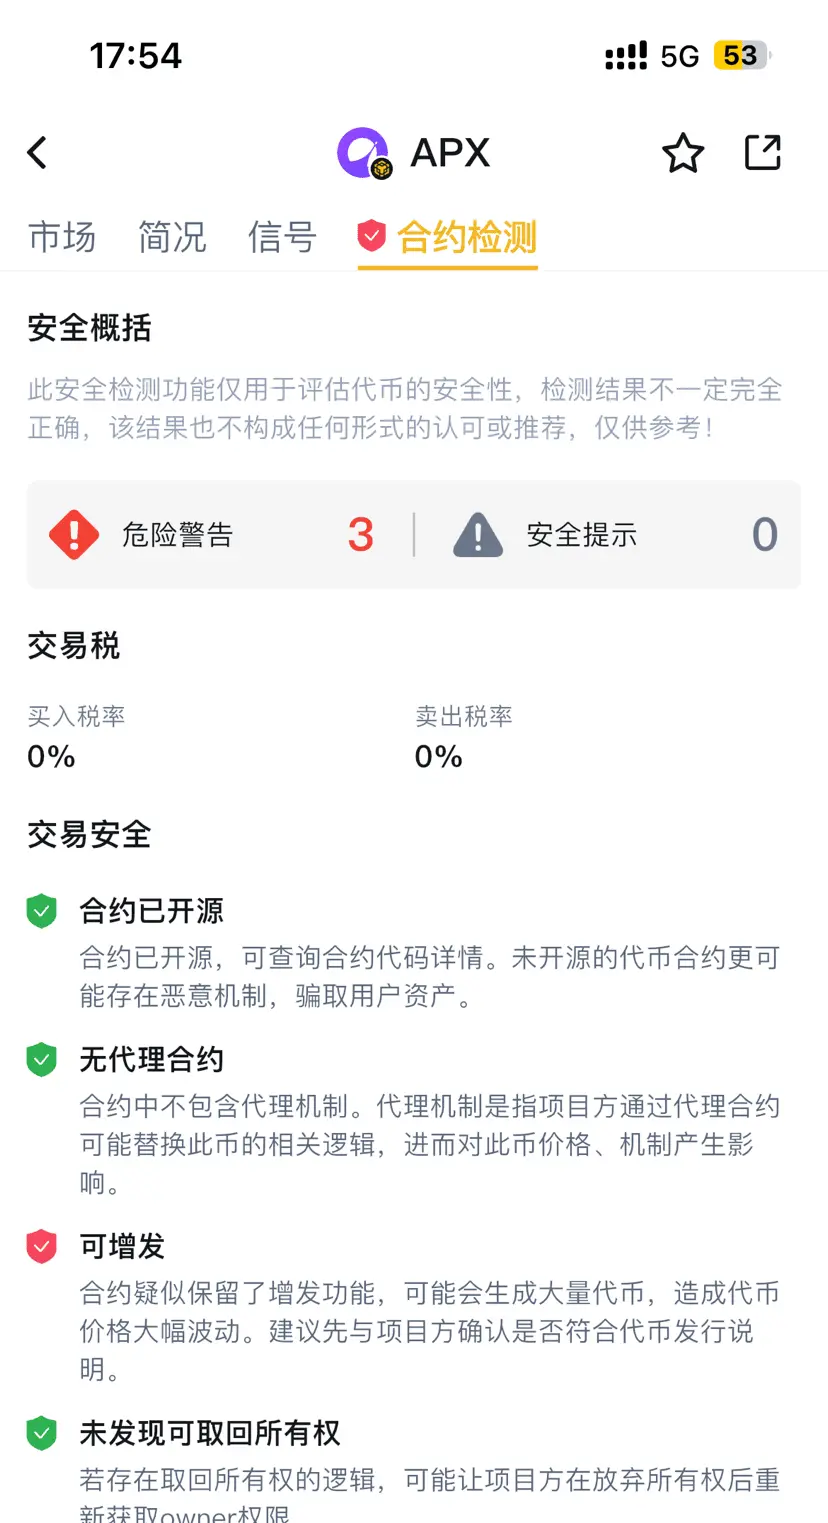Image resolution: width=828 pixels, height=1523 pixels.
Task: Open the share/export icon
Action: [x=763, y=152]
